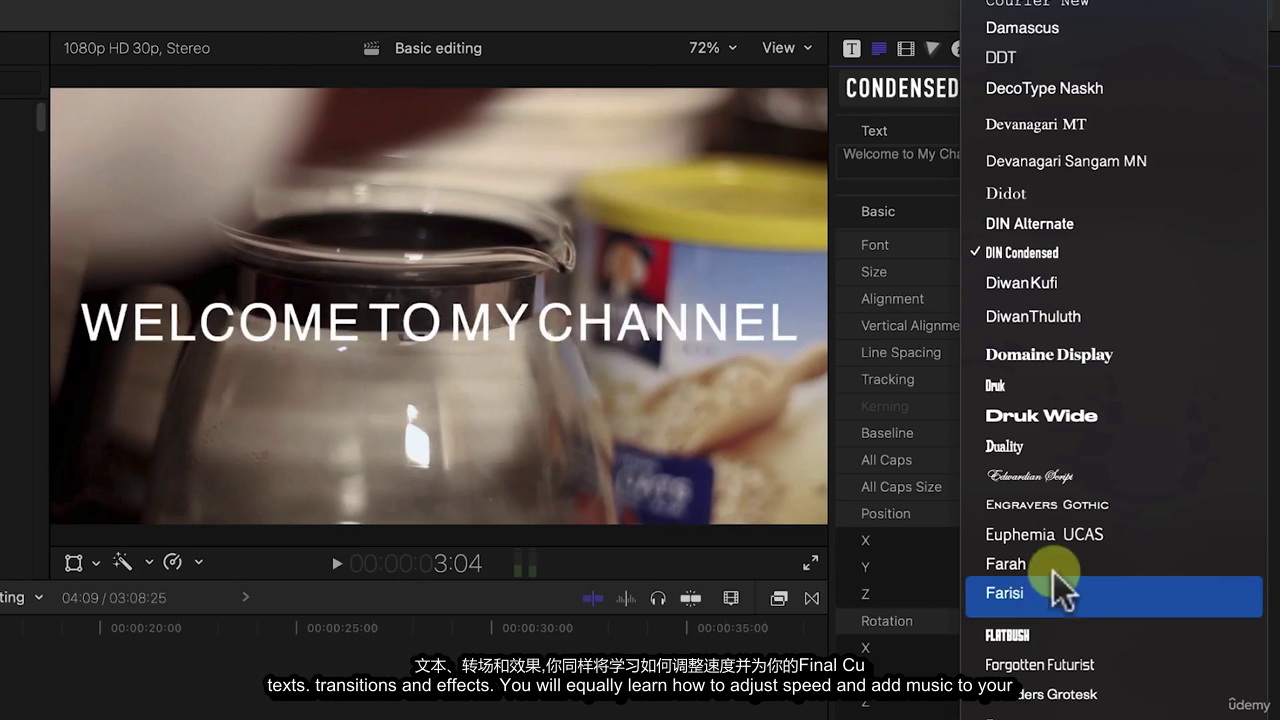Screen dimensions: 1280x720
Task: Open the Video inspector filmstrip icon
Action: tap(906, 48)
